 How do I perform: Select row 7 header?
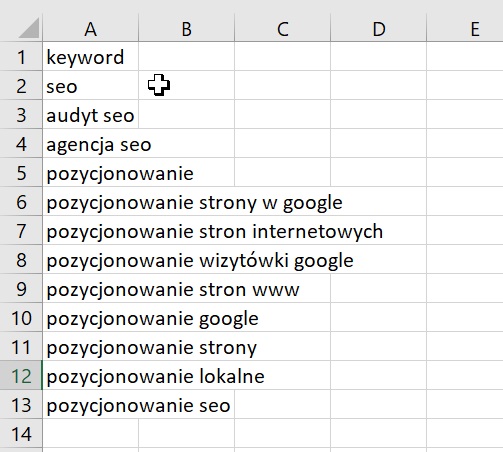(x=21, y=230)
